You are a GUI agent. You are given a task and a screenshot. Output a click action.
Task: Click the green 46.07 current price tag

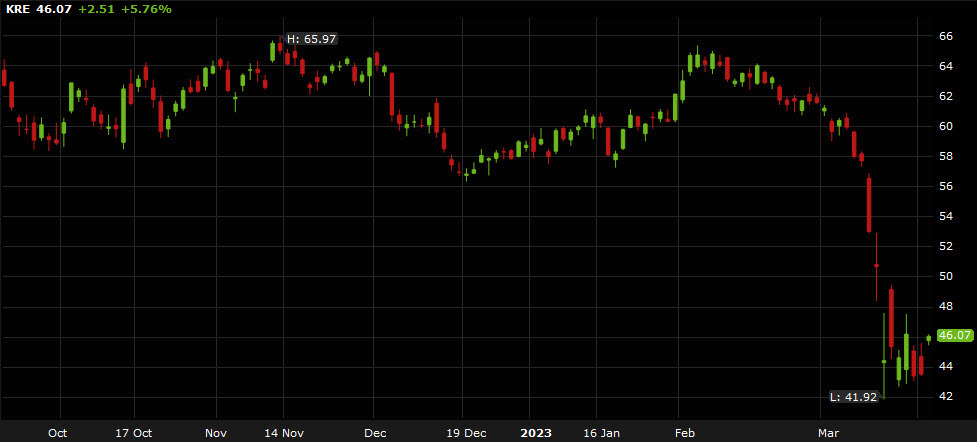[x=954, y=336]
